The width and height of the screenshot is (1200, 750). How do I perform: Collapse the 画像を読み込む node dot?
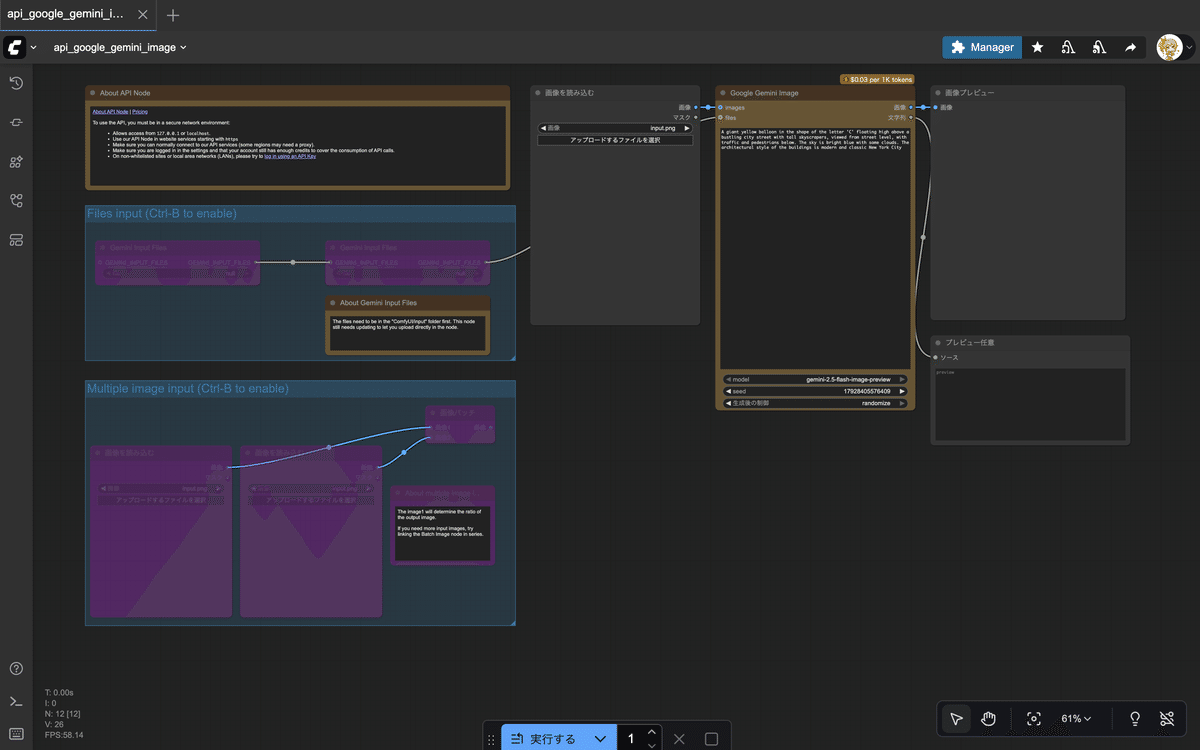537,93
